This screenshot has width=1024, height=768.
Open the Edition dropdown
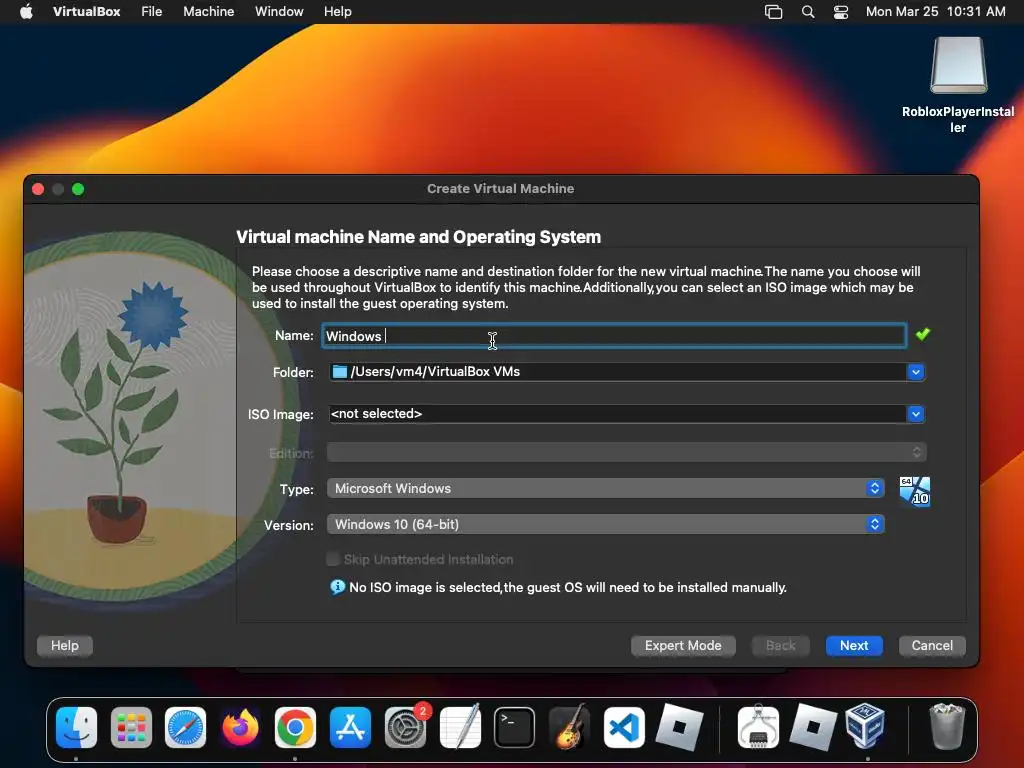click(627, 452)
